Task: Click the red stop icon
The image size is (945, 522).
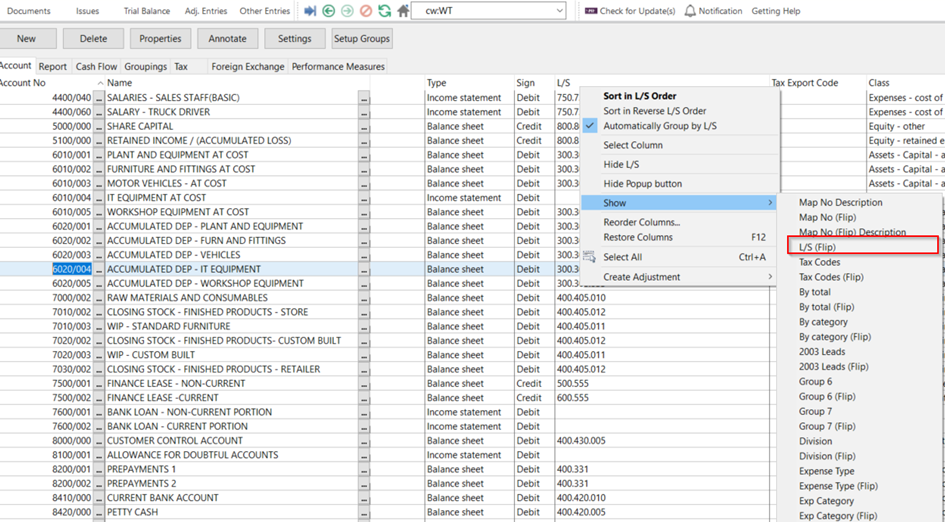Action: point(366,11)
